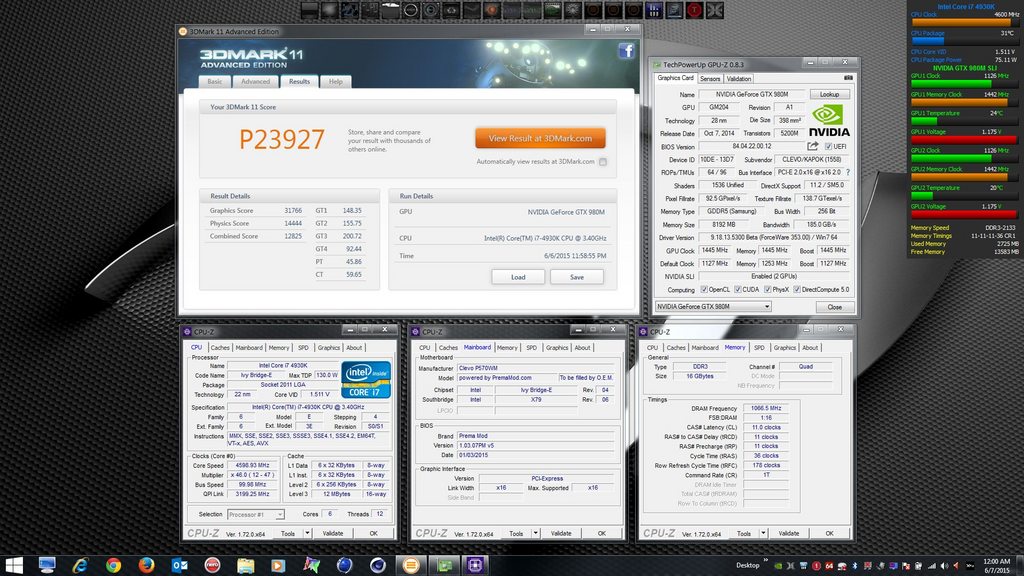
Task: Click the Close button in GPU-Z
Action: click(x=835, y=306)
